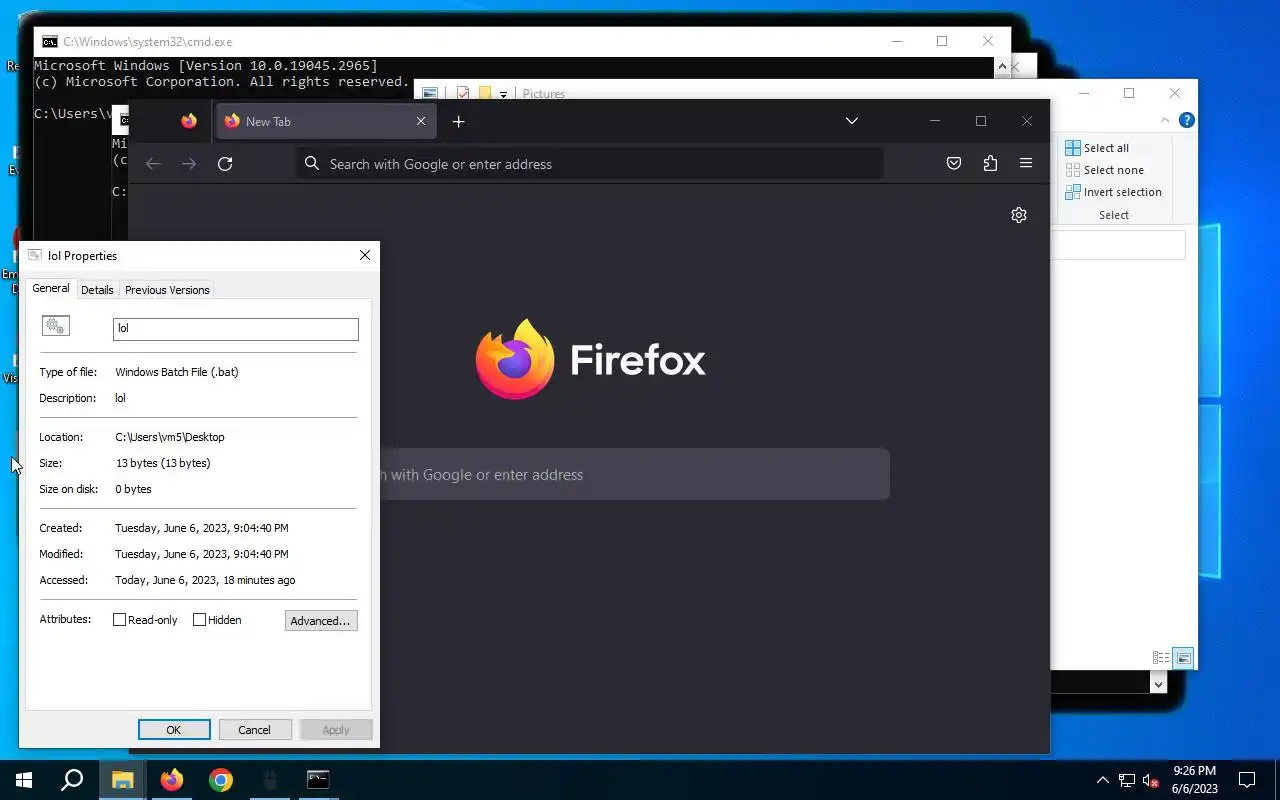Switch to the Details tab
1280x800 pixels.
coord(97,290)
